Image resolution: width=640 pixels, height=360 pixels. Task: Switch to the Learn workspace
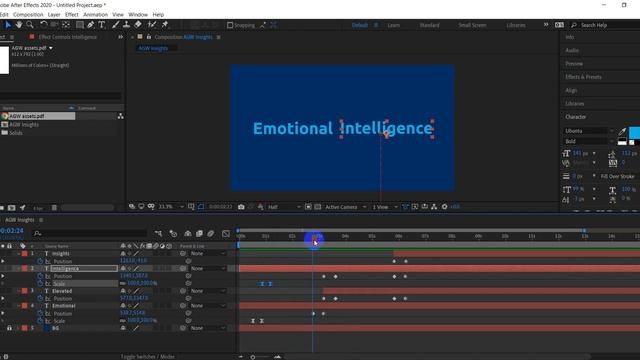pos(393,25)
